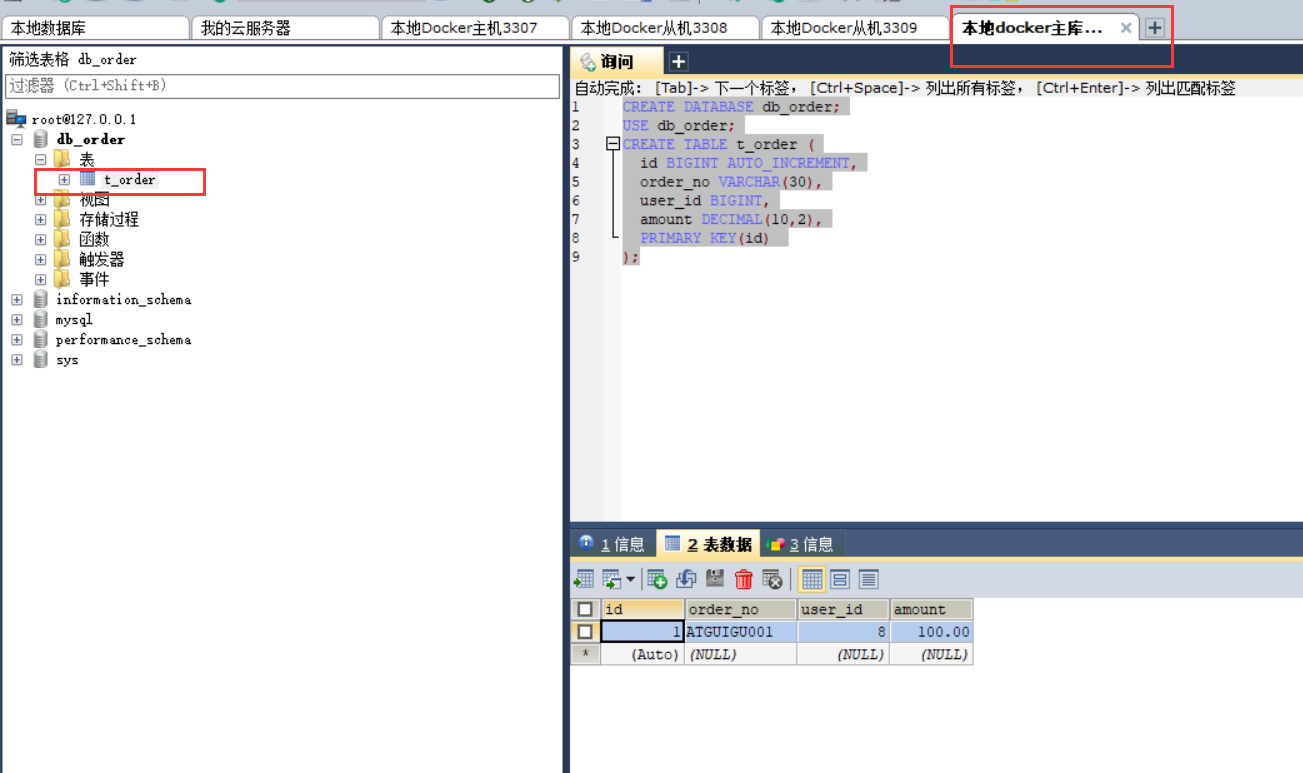
Task: Expand the 存储过程 folder
Action: pos(40,220)
